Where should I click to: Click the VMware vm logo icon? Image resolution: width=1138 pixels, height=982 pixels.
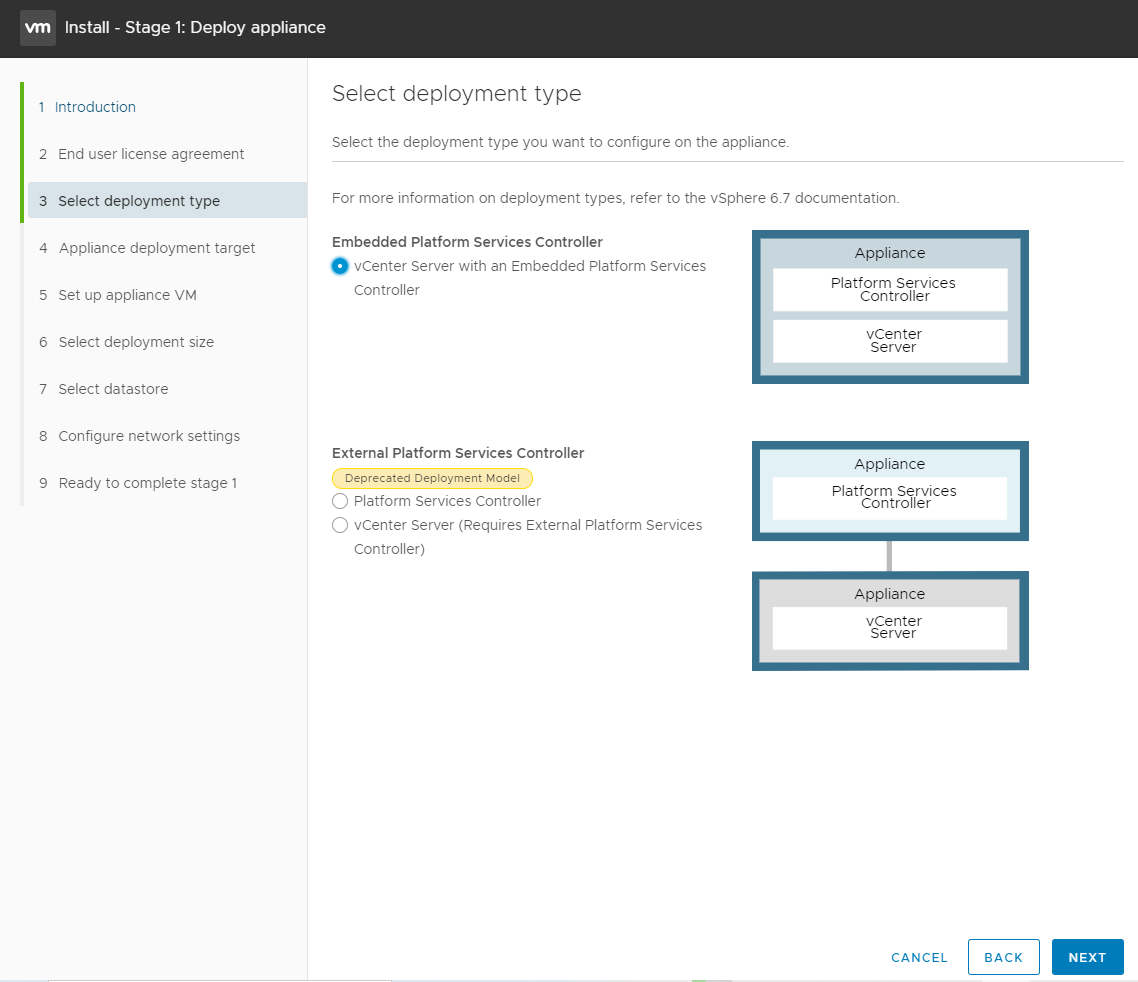click(38, 28)
